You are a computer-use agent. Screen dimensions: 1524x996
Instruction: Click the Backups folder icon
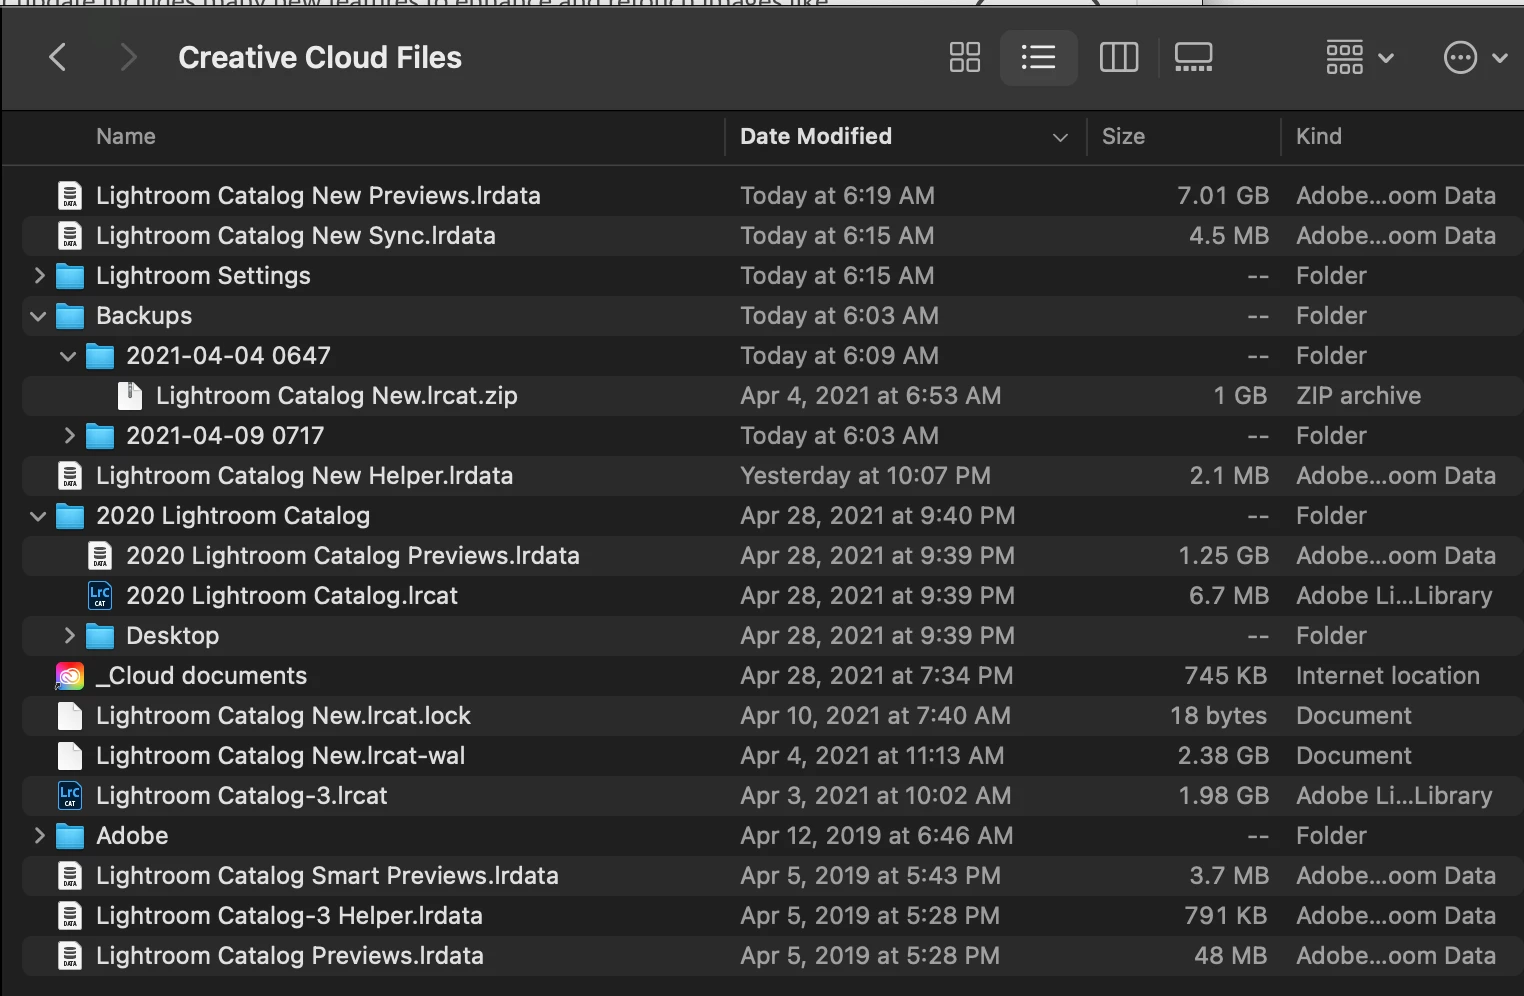(70, 316)
